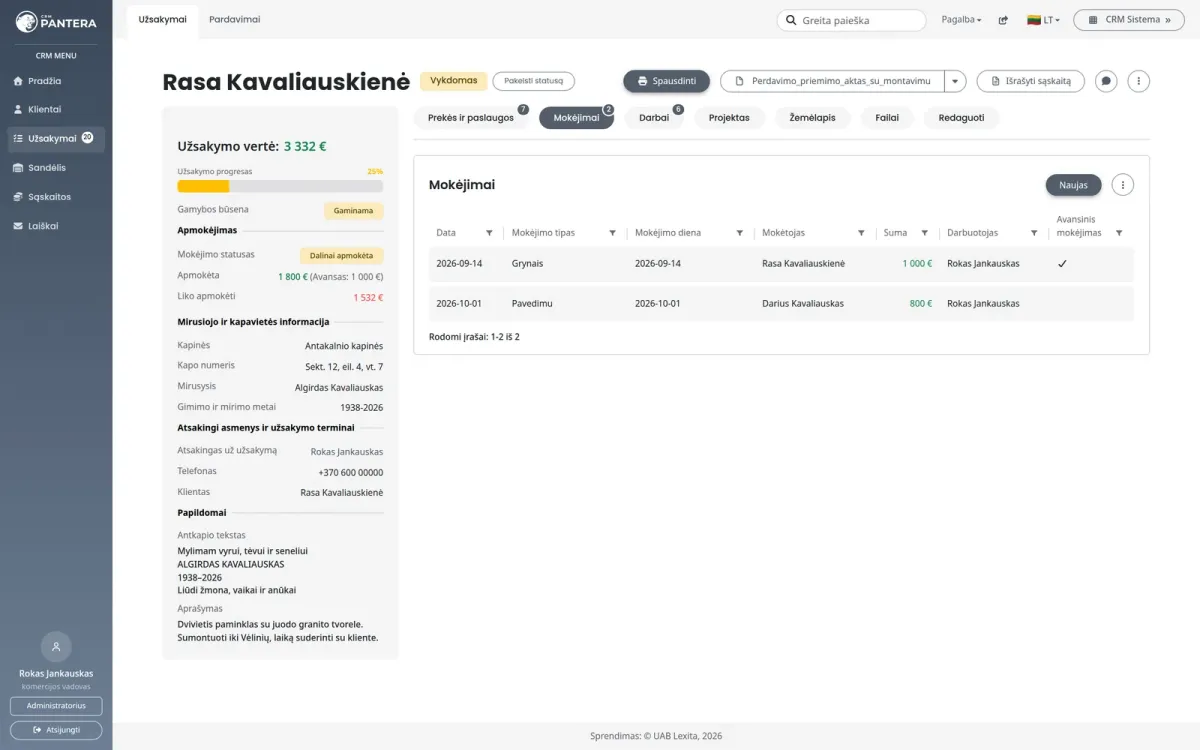Open the Prekės ir paslaugos tab
This screenshot has height=750, width=1200.
coord(471,118)
